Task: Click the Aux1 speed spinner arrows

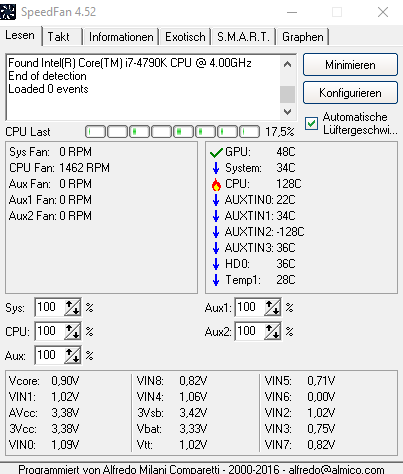Action: point(272,307)
